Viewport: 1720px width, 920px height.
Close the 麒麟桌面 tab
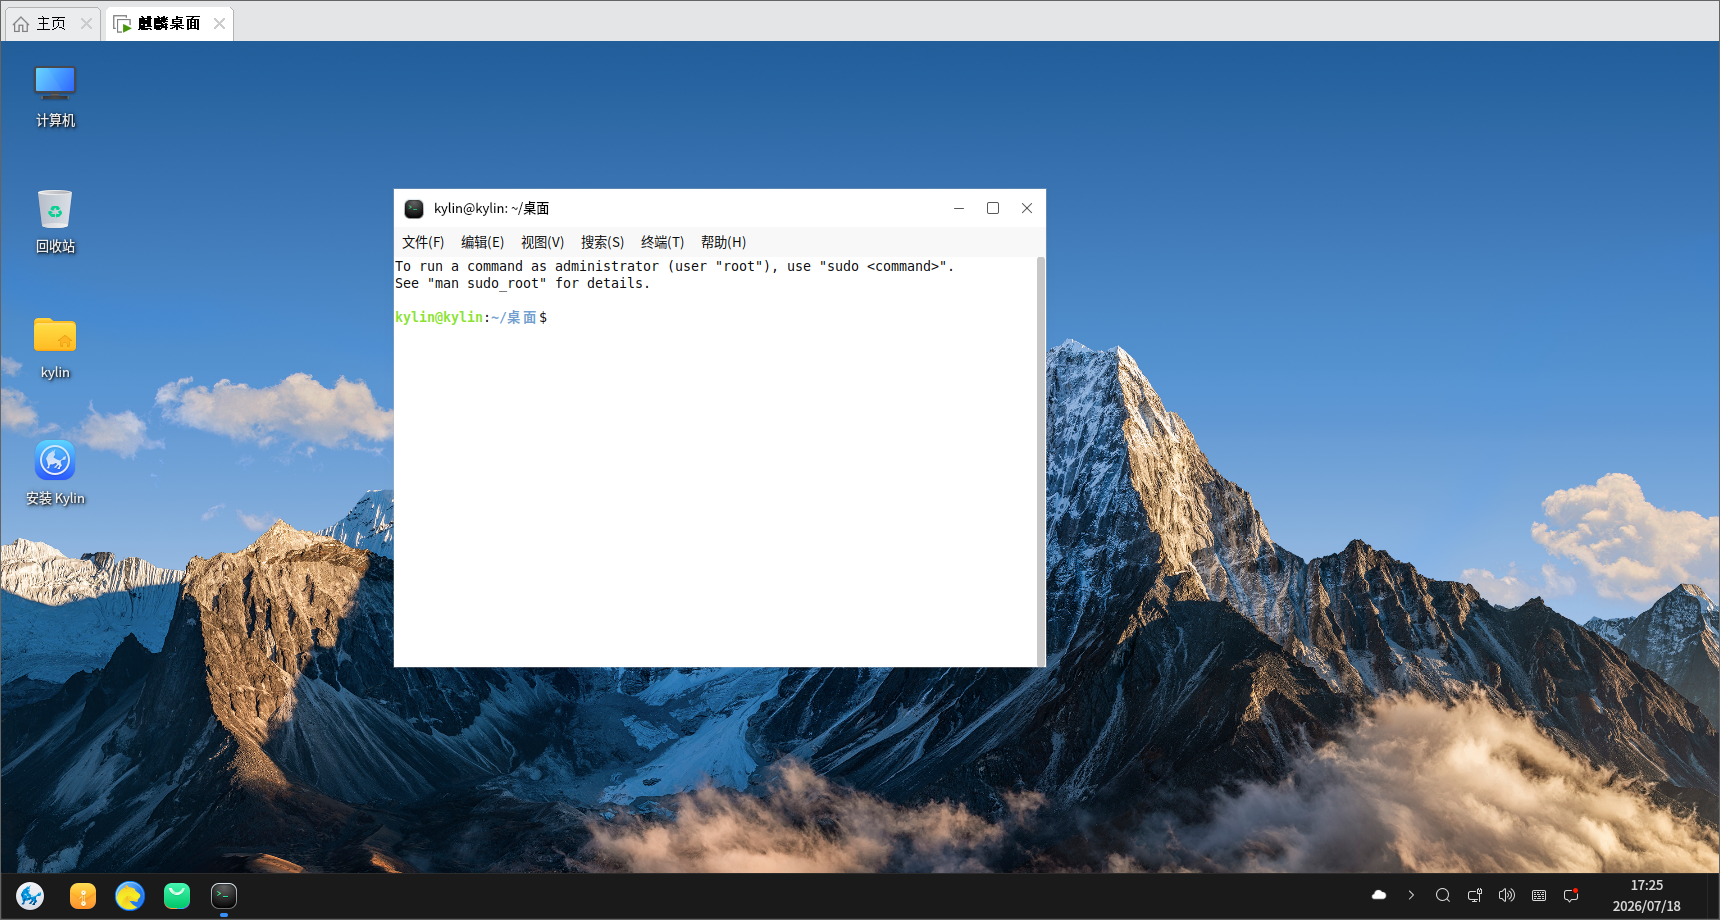[x=219, y=23]
